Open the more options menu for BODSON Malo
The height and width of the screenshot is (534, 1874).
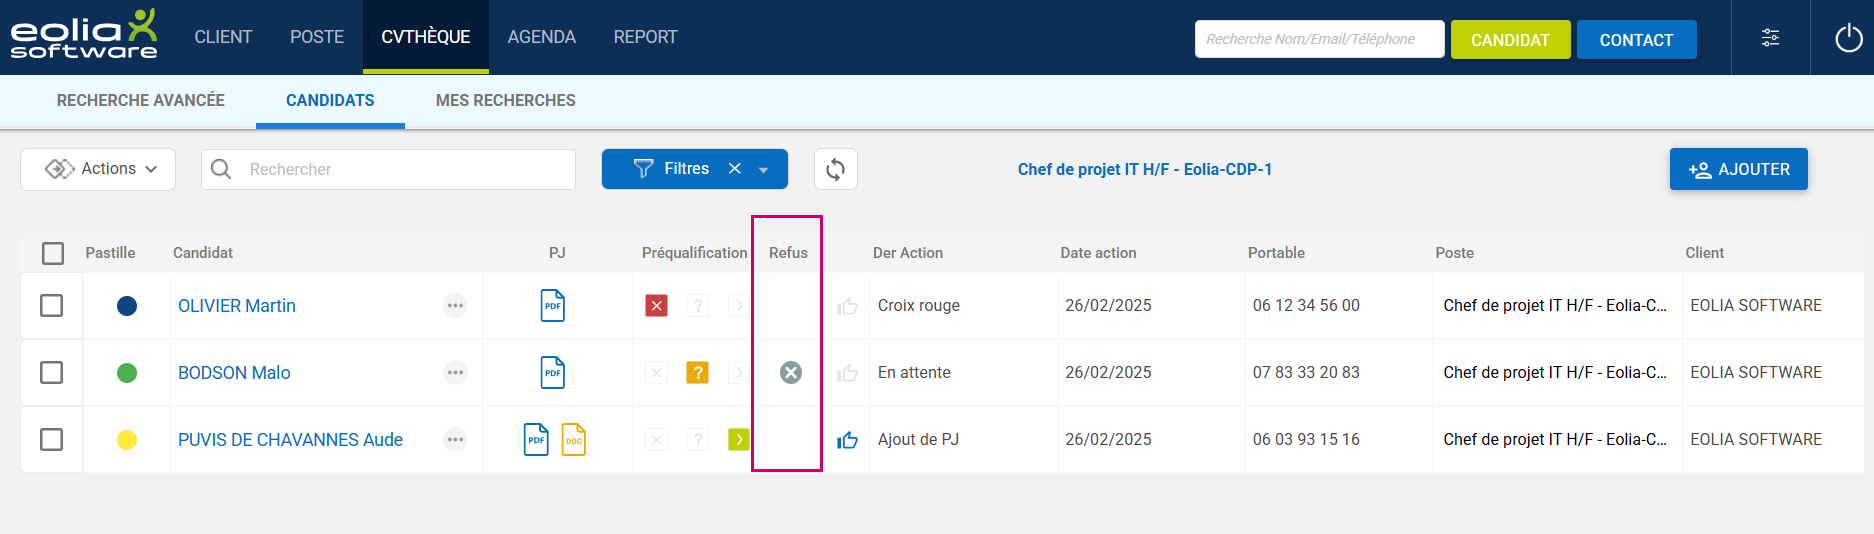(455, 372)
